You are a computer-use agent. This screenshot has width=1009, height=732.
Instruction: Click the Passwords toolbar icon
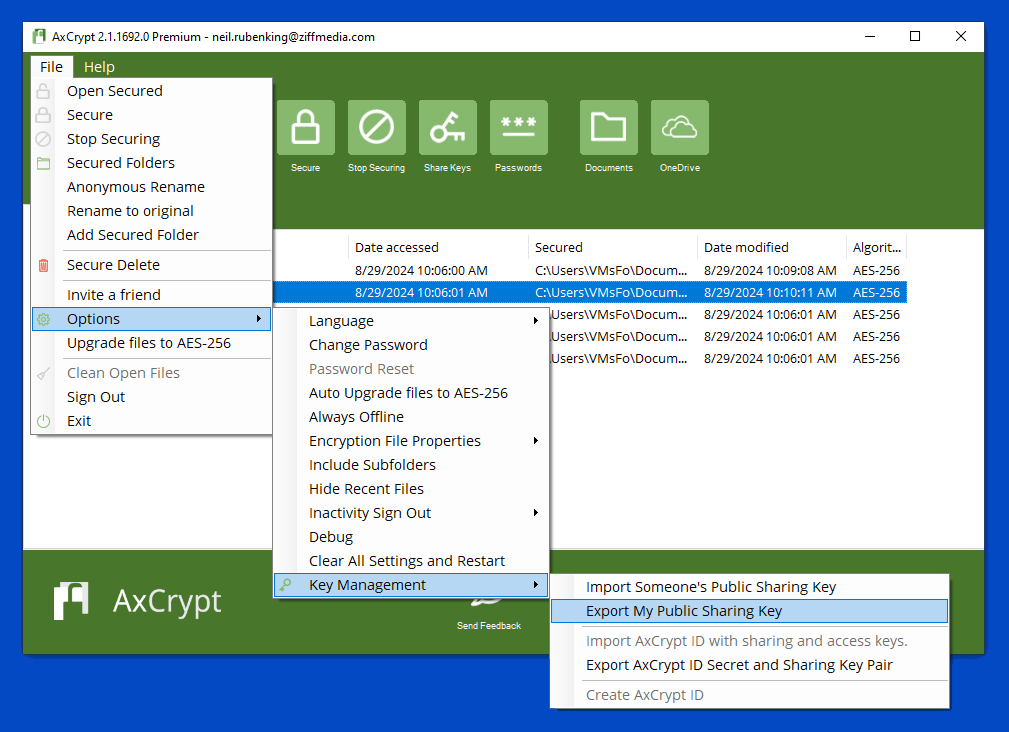[518, 128]
